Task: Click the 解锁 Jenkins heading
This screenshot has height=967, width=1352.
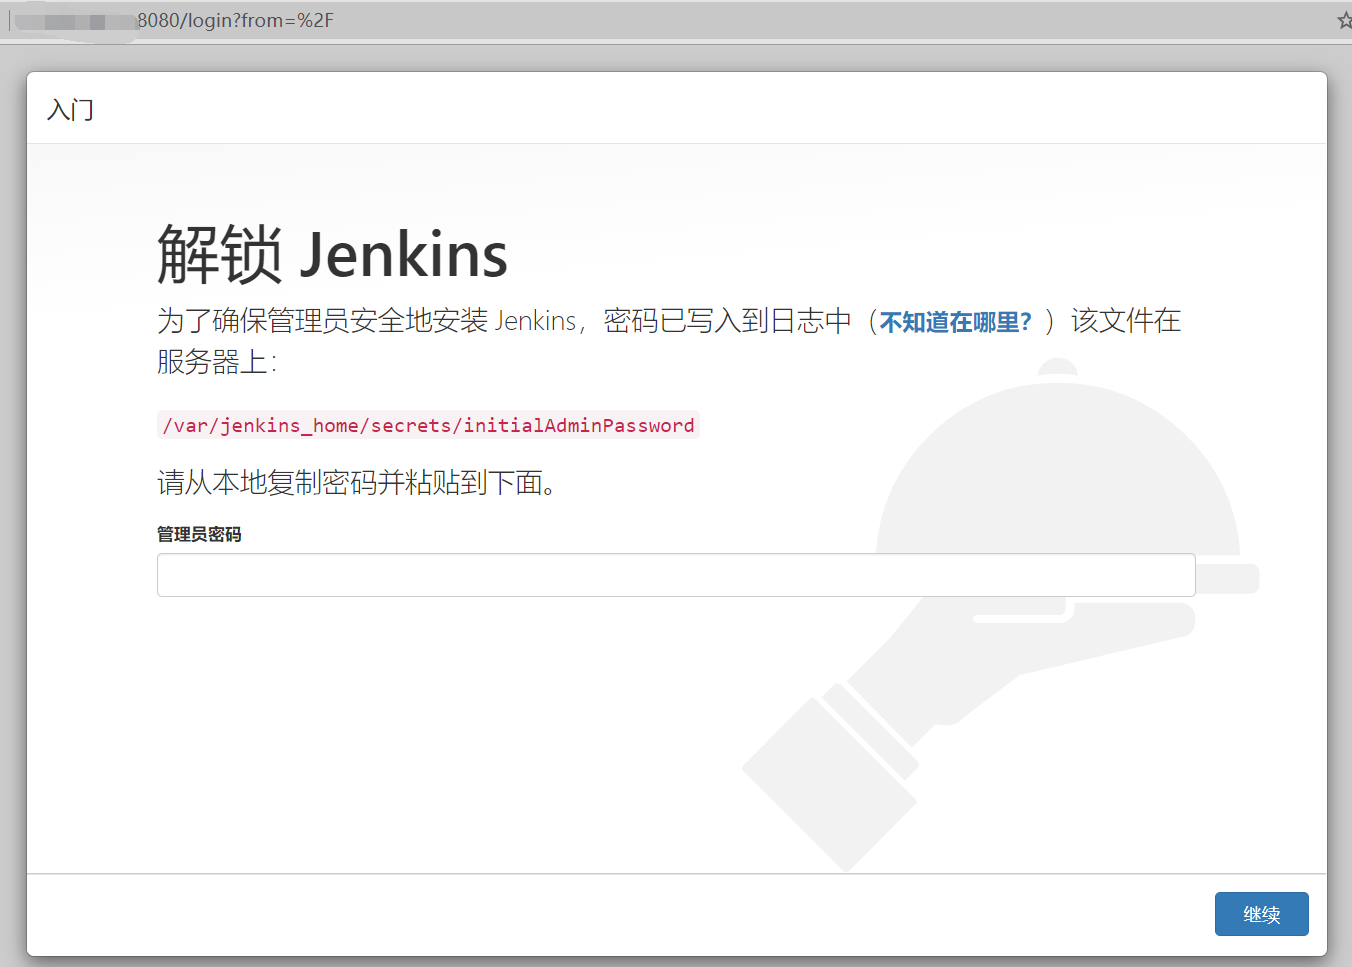Action: click(x=332, y=254)
